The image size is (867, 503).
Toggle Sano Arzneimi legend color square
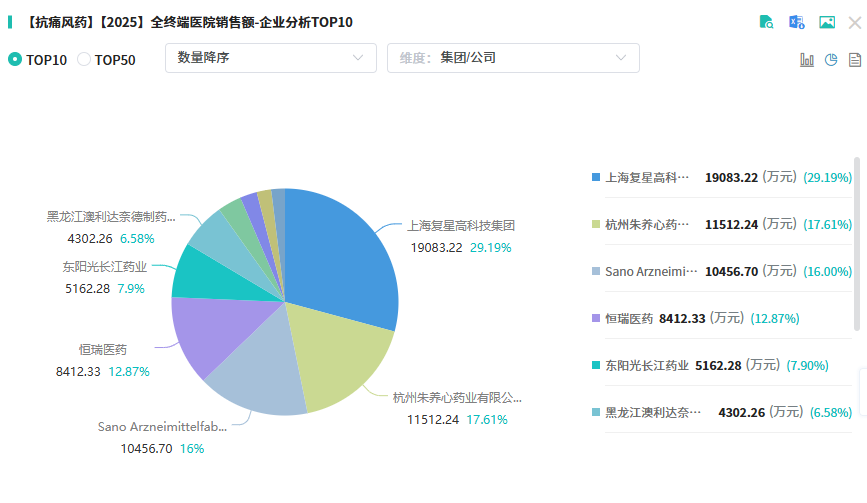click(596, 271)
